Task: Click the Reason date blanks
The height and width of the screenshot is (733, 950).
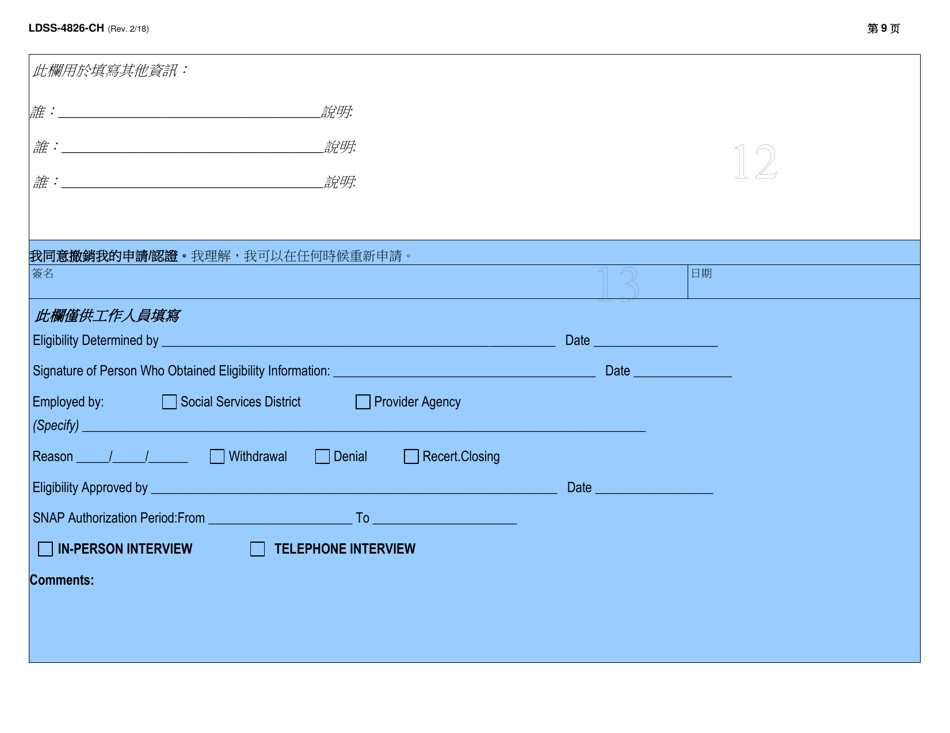Action: coord(130,456)
